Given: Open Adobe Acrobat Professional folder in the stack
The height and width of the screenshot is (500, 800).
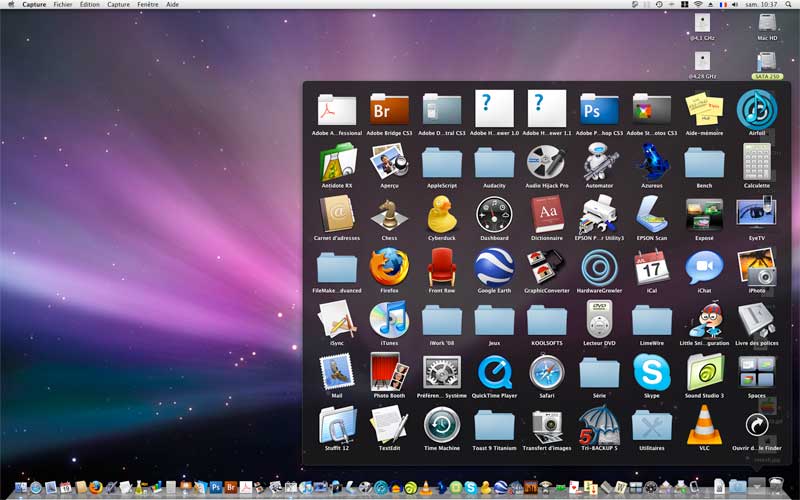Looking at the screenshot, I should [337, 109].
